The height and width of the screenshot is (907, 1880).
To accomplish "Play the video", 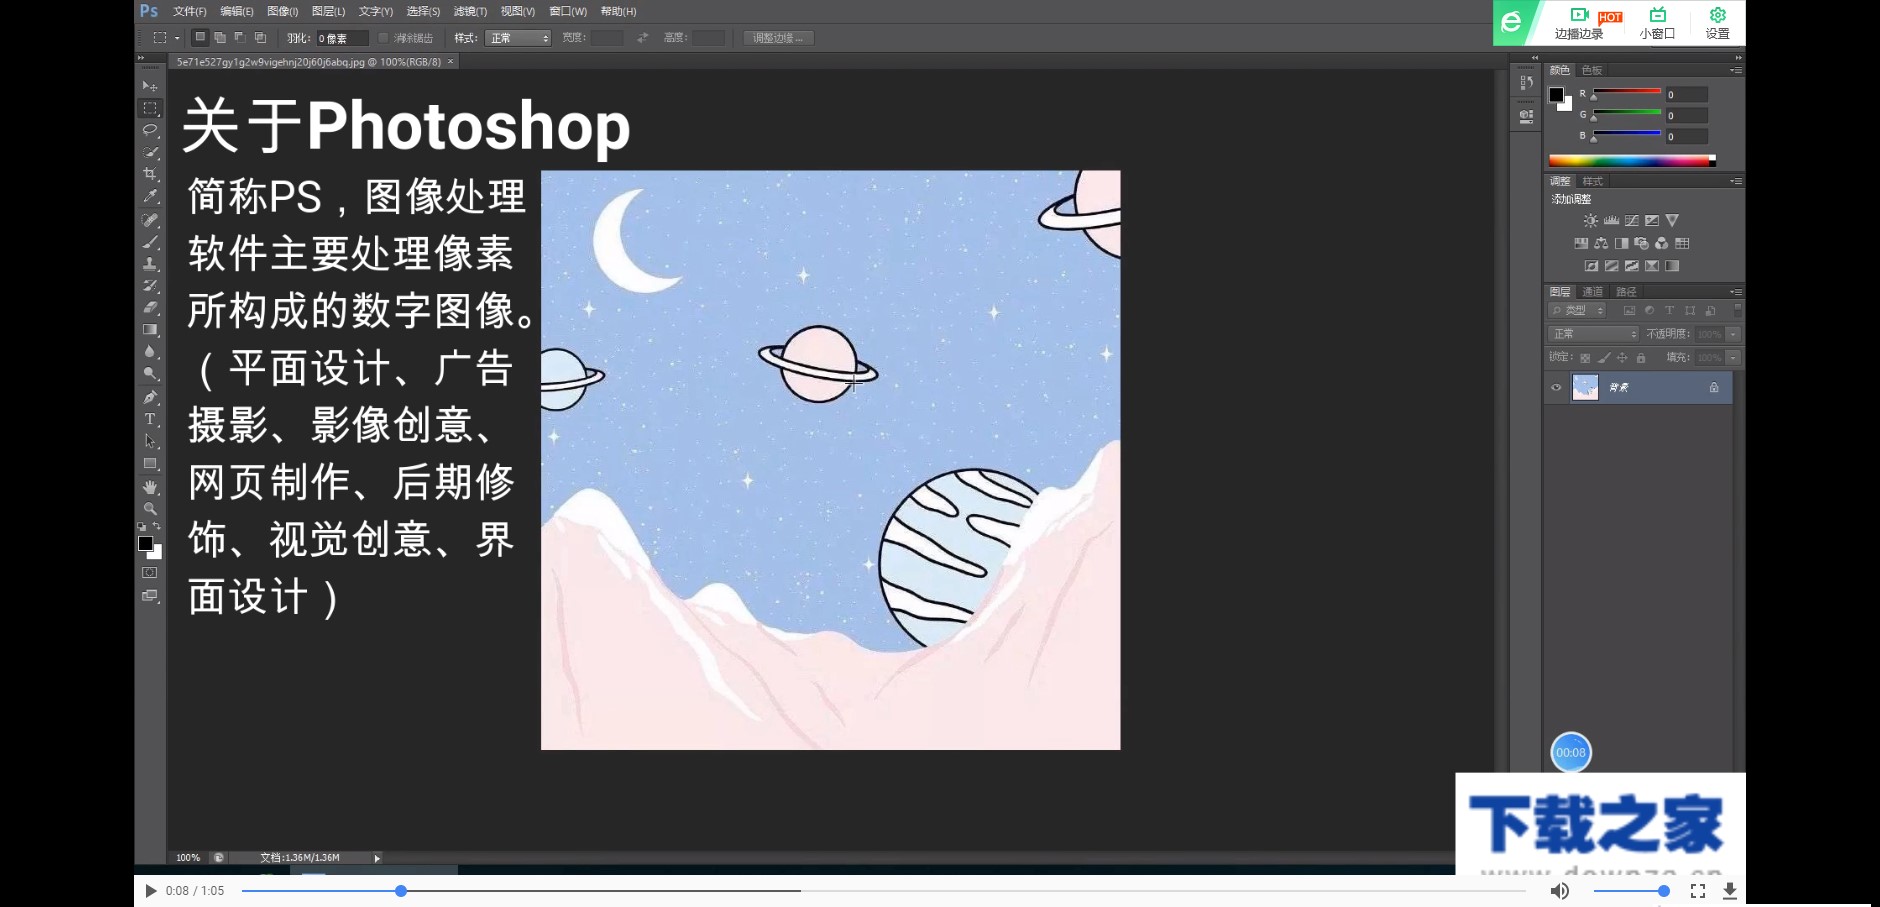I will coord(150,891).
